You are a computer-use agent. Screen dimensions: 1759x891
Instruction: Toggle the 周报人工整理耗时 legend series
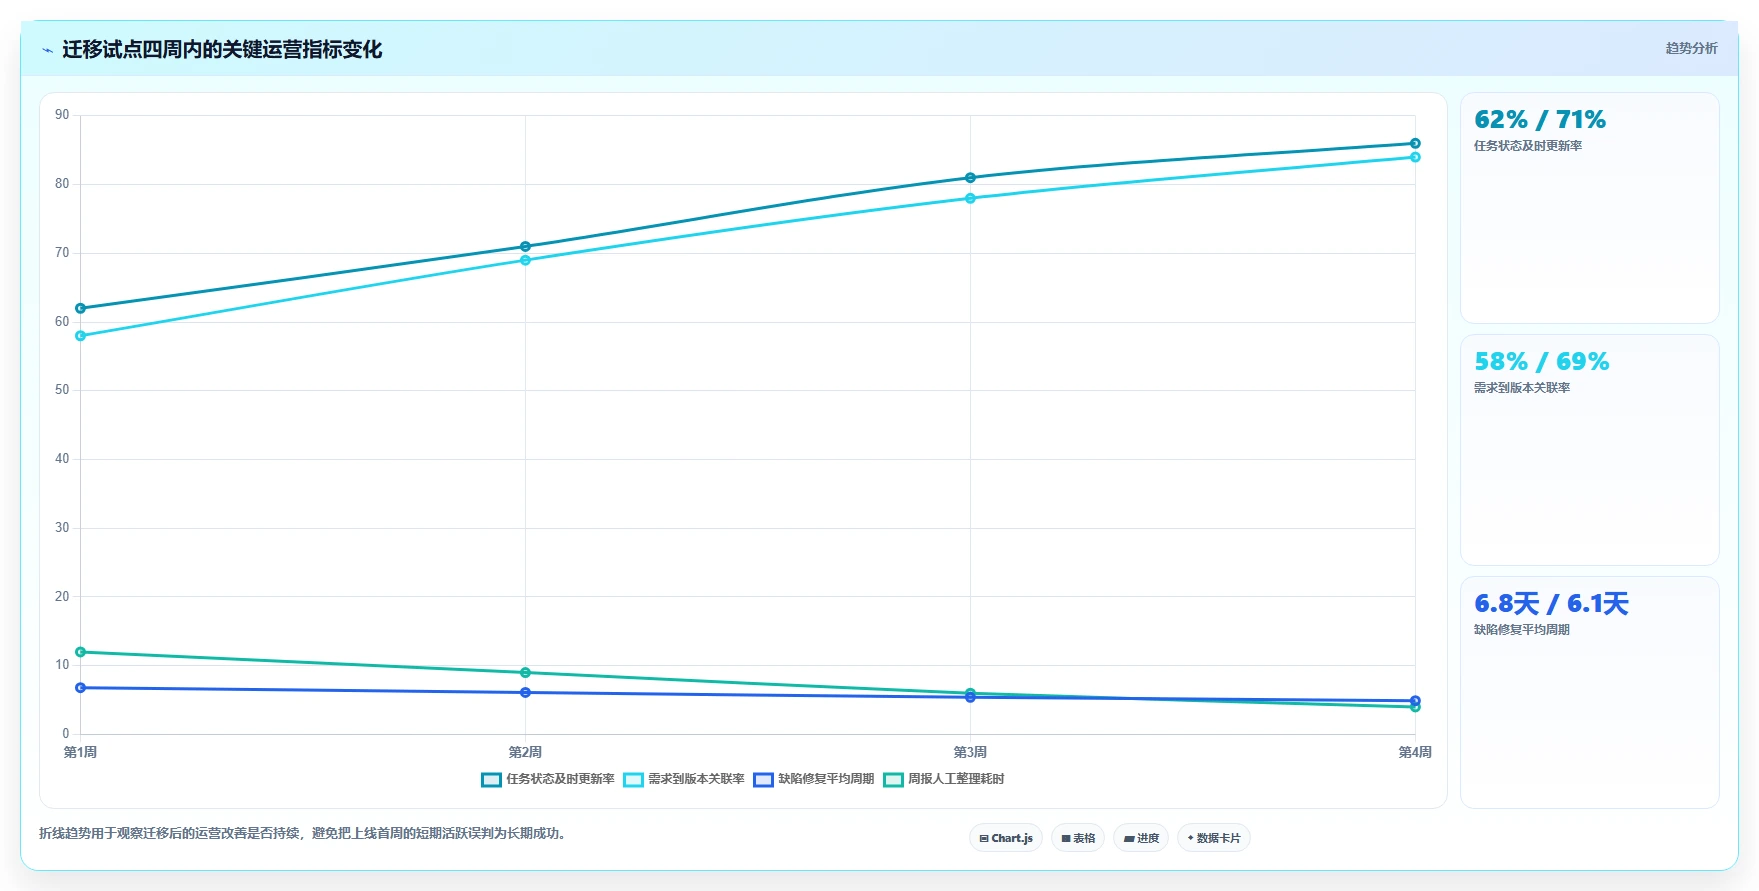click(944, 779)
